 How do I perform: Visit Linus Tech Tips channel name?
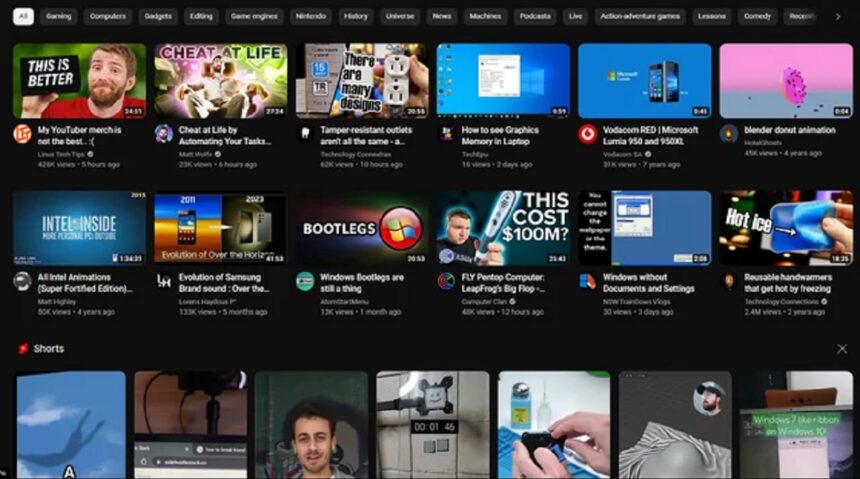pyautogui.click(x=61, y=154)
